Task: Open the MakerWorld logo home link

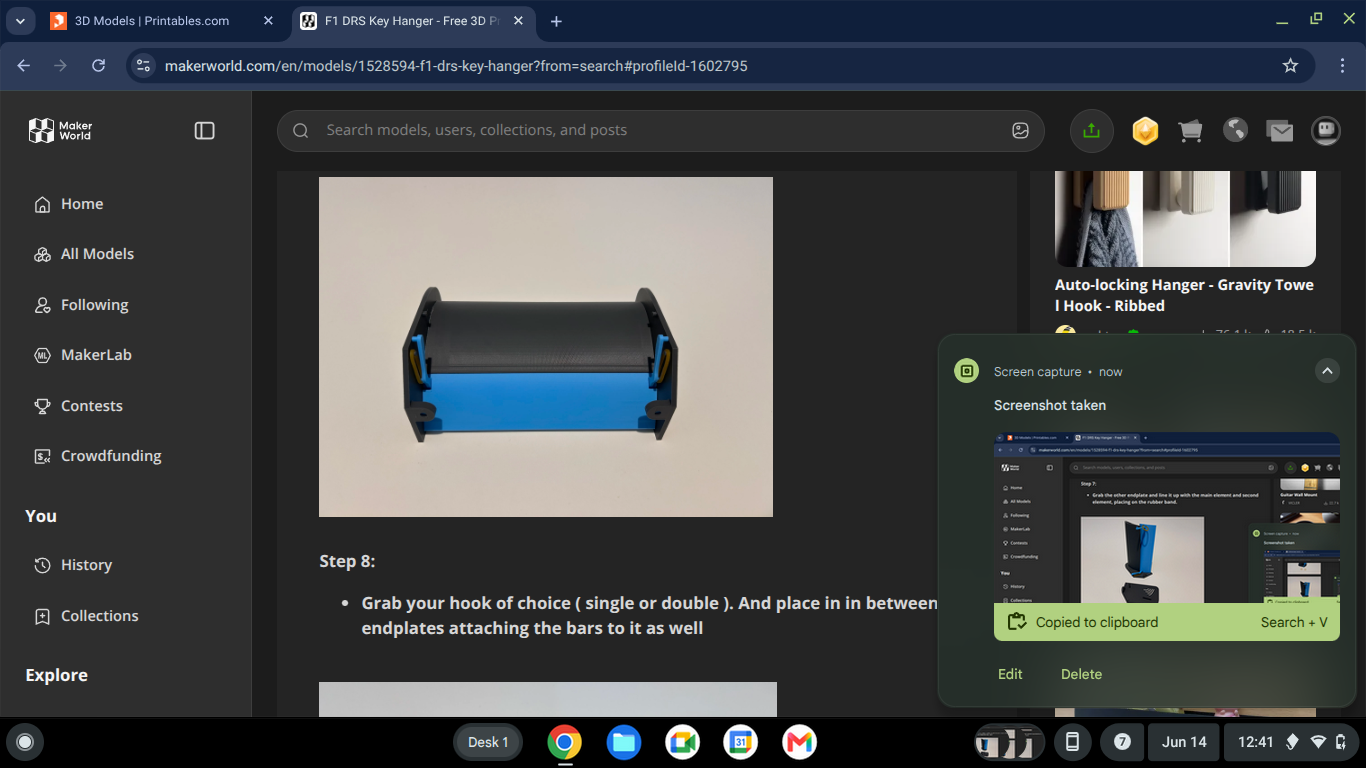Action: 60,131
